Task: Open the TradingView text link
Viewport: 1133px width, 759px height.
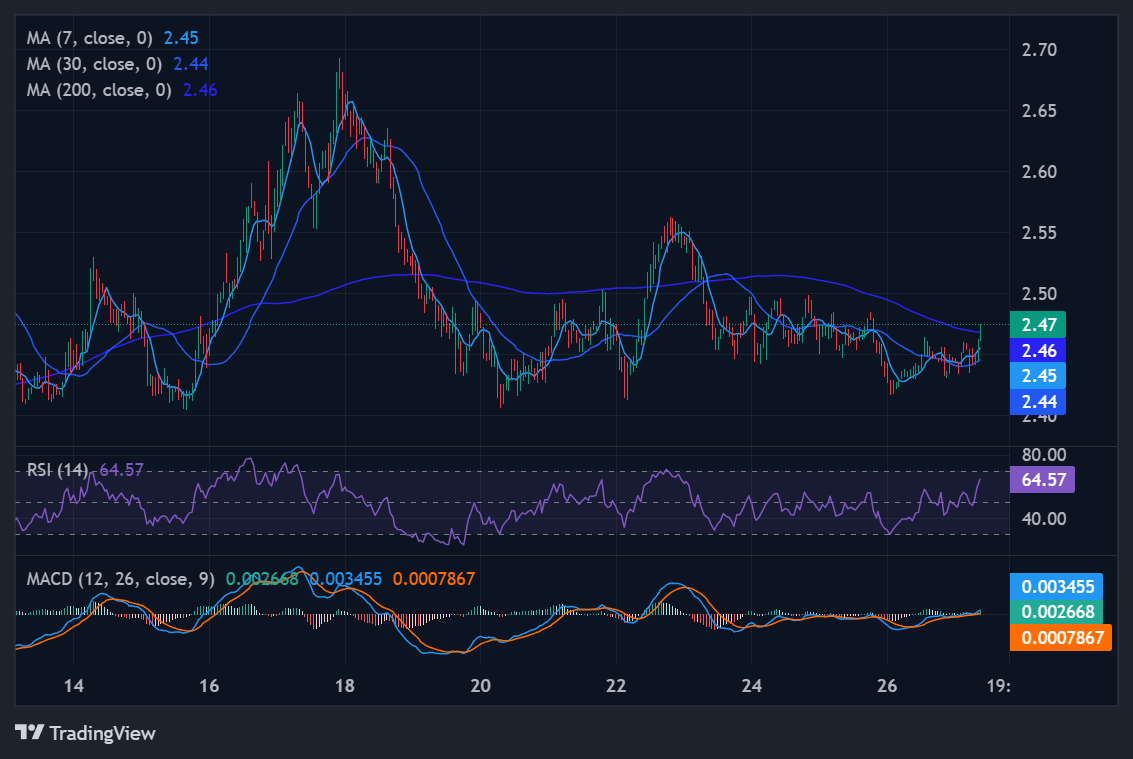Action: coord(102,733)
